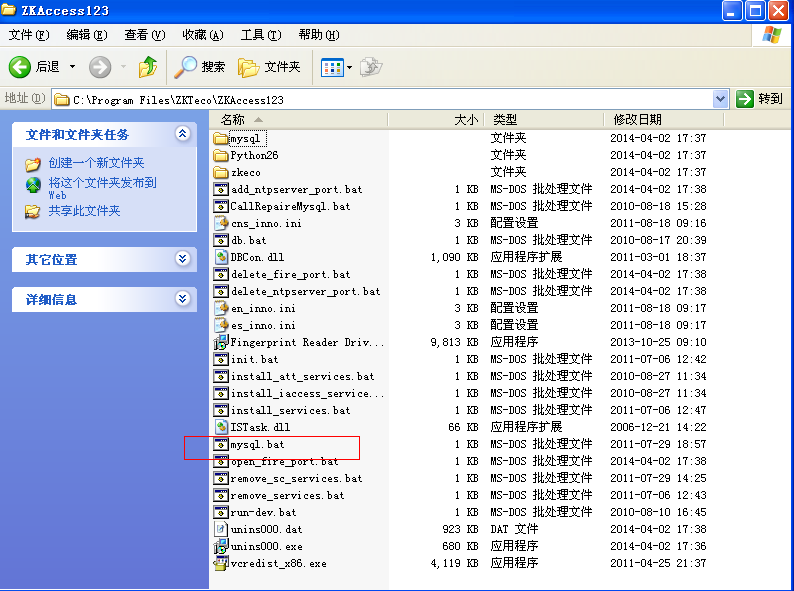
Task: Click the Views grid icon
Action: 332,67
